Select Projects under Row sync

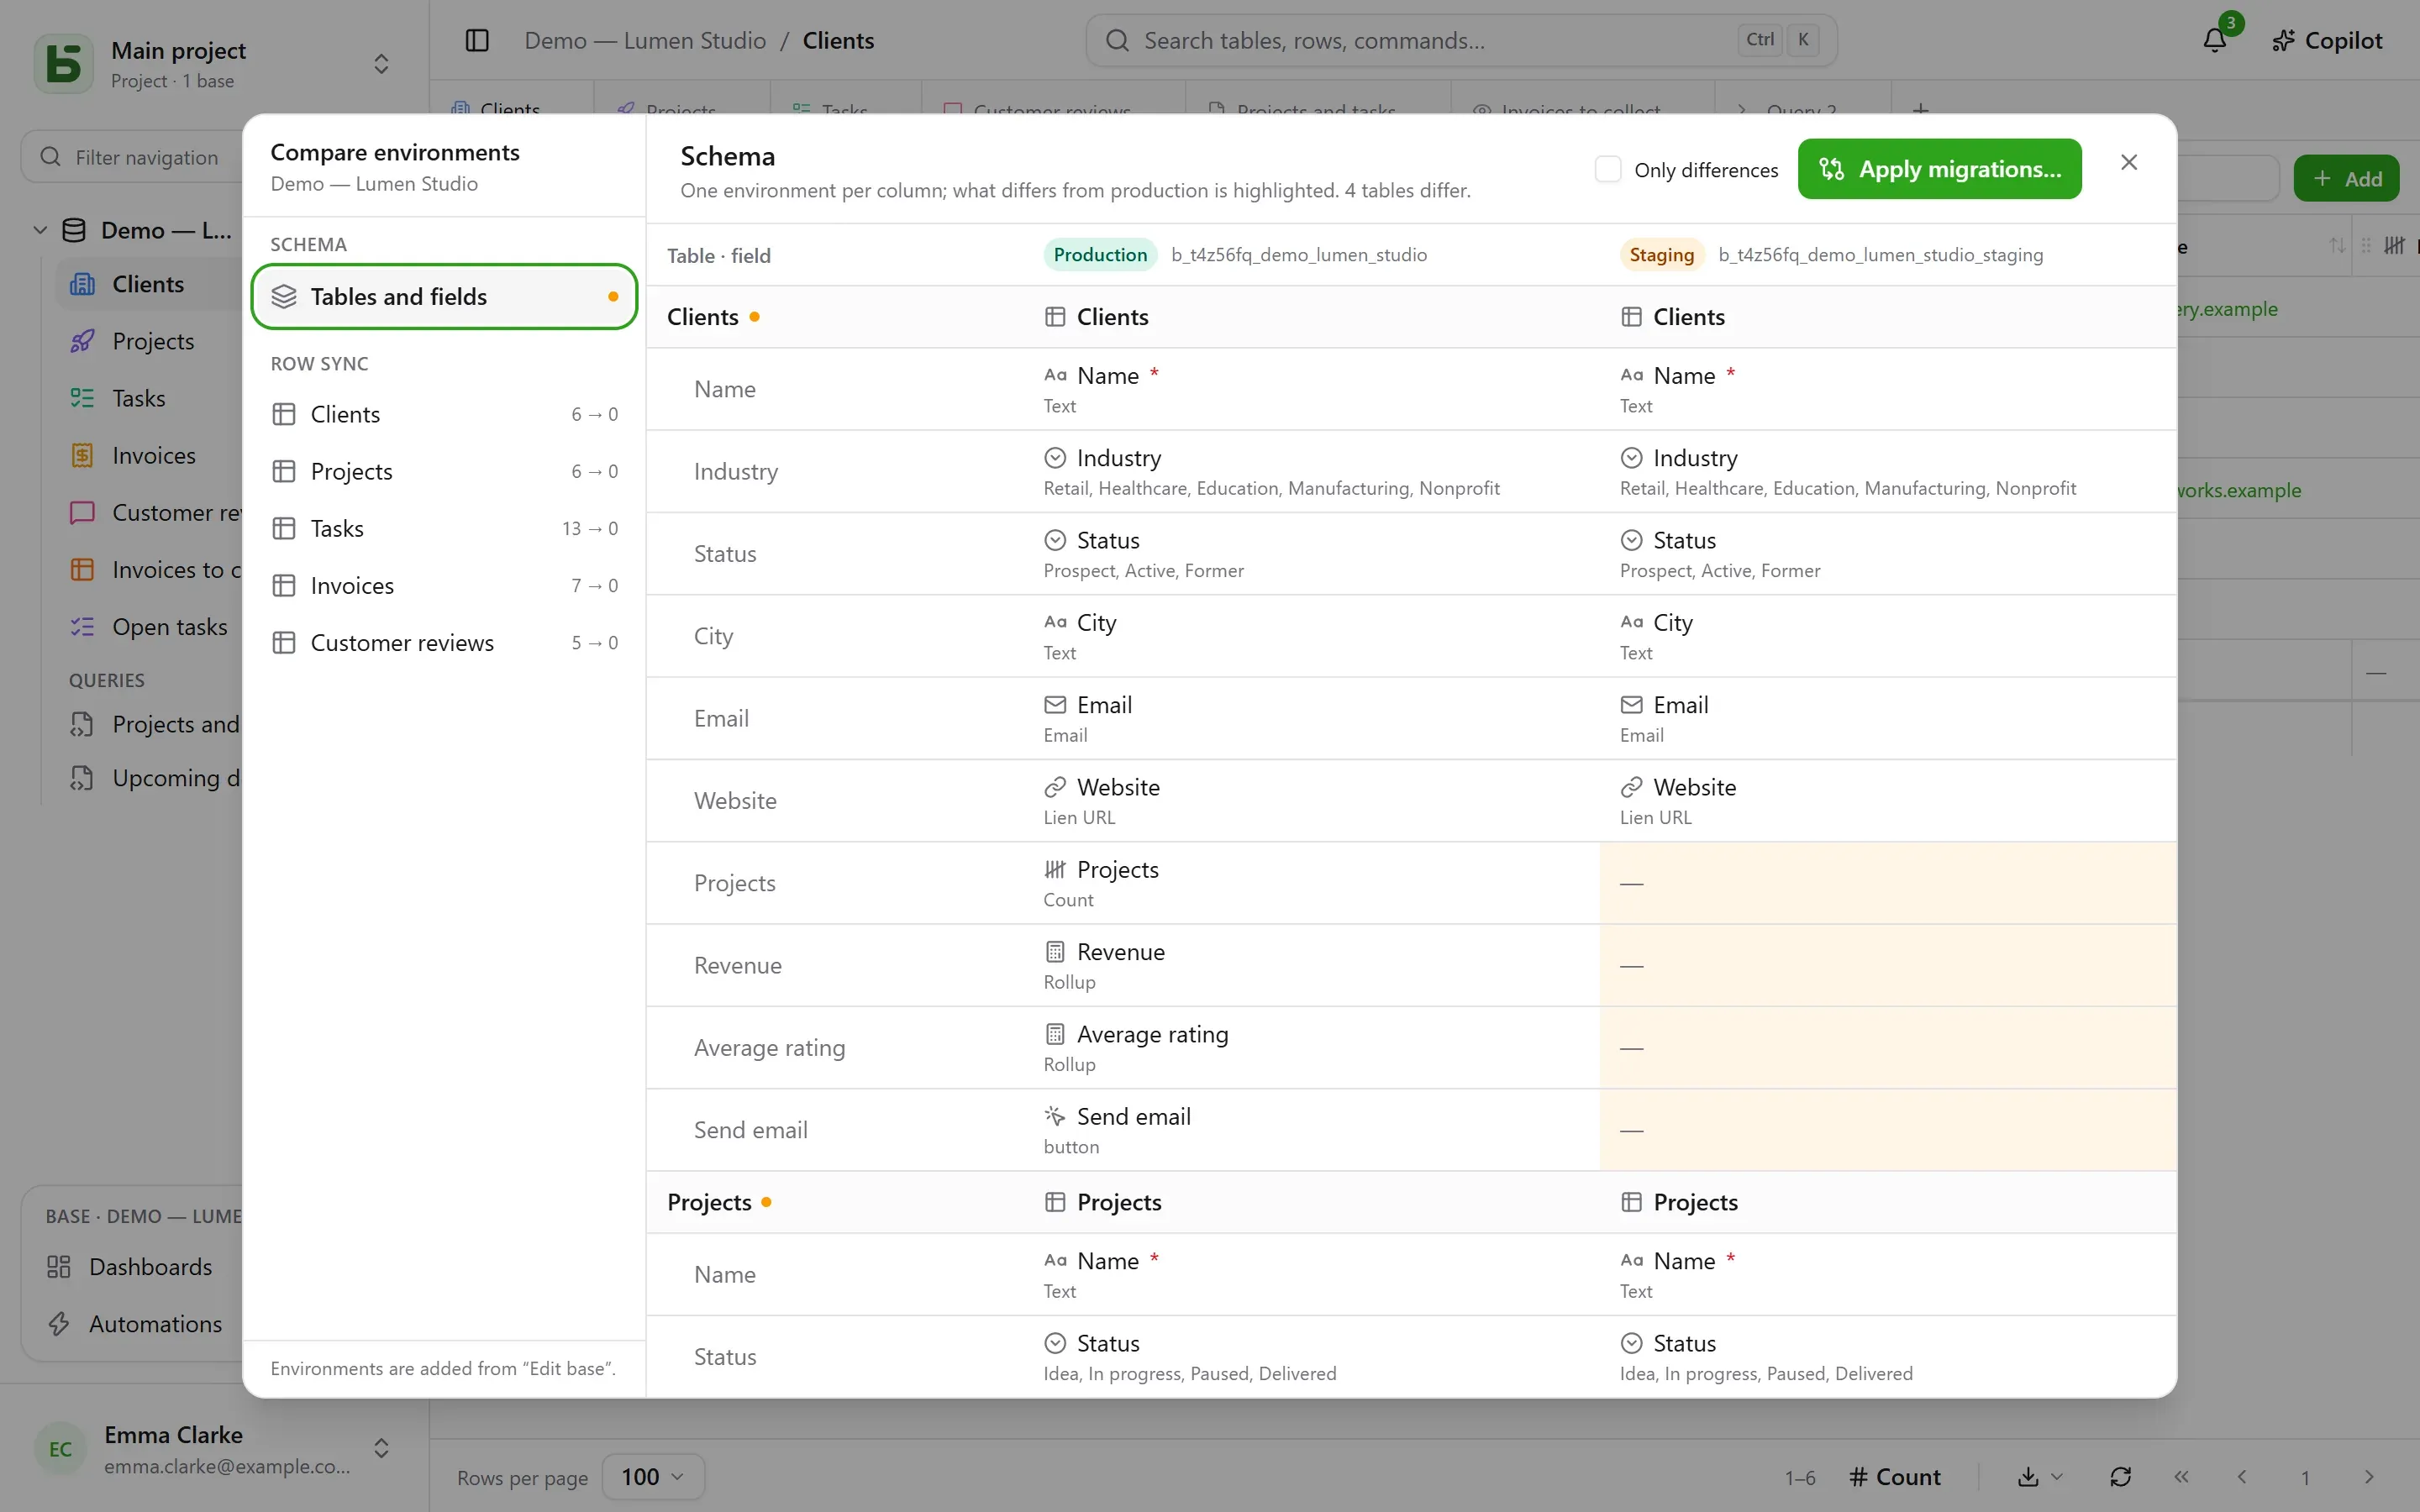click(444, 471)
